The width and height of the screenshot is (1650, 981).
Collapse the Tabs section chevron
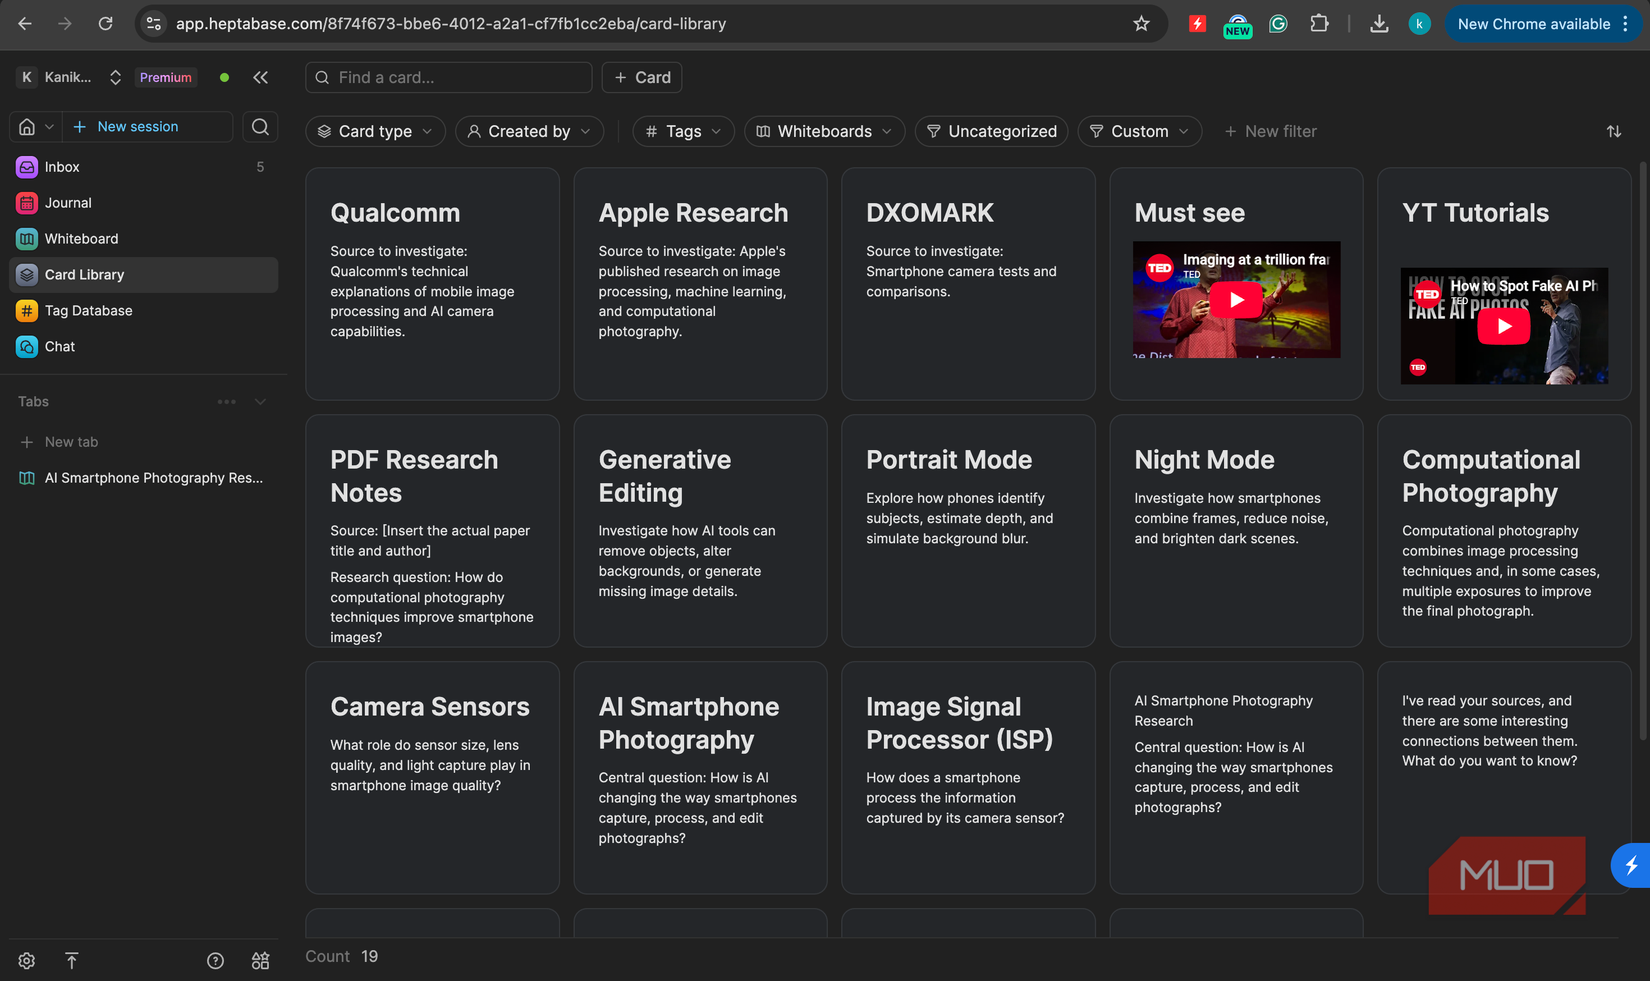click(x=260, y=402)
